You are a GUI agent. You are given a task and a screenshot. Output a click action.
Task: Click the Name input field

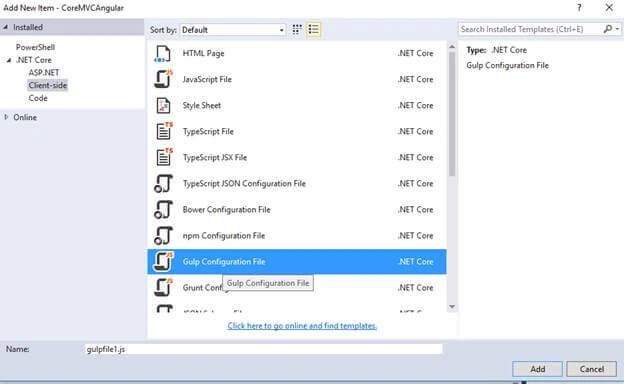click(x=263, y=349)
